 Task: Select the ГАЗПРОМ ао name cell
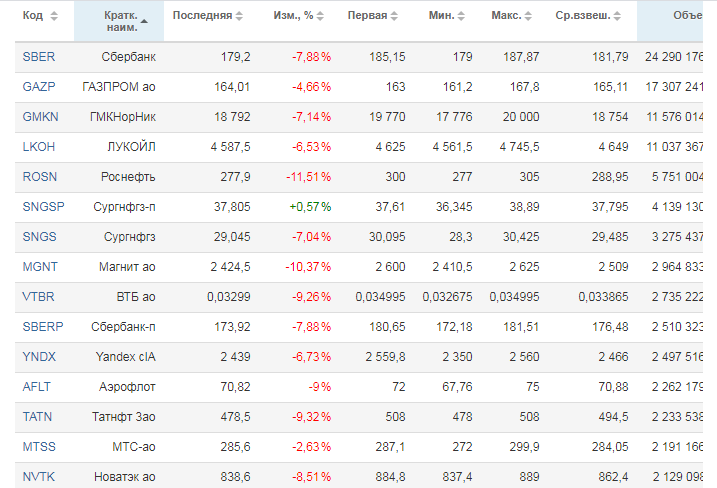point(119,87)
